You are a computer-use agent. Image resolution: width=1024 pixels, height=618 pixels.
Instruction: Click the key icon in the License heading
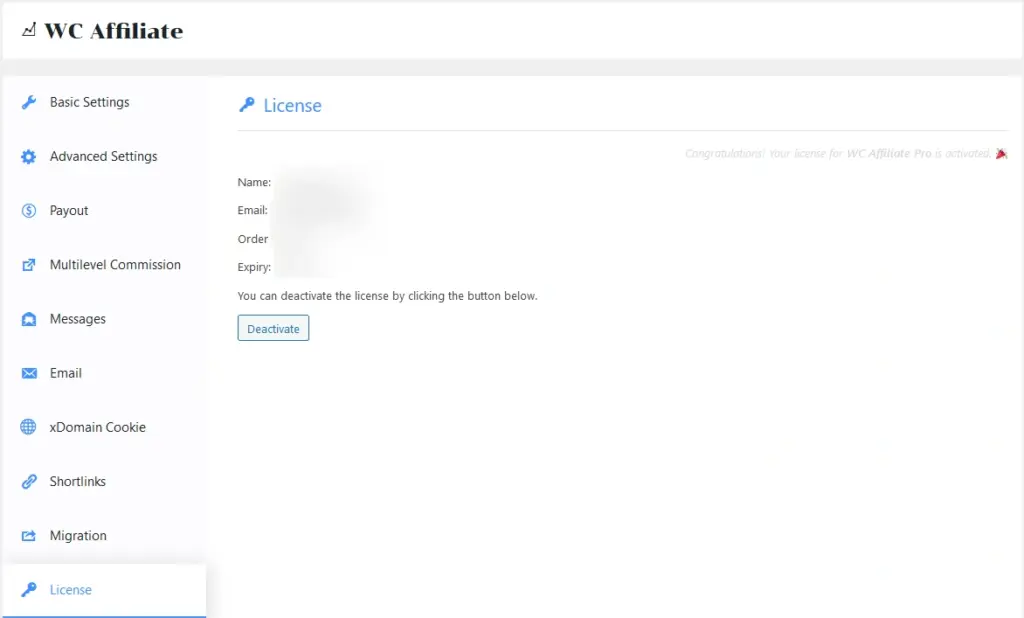[x=247, y=105]
